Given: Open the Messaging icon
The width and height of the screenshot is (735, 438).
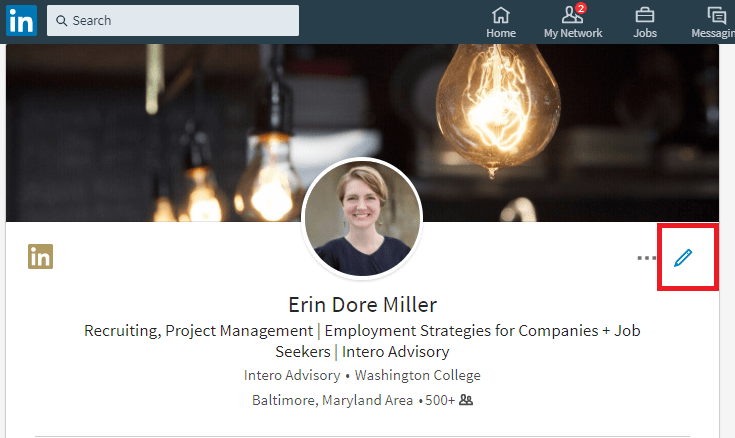Looking at the screenshot, I should click(717, 15).
